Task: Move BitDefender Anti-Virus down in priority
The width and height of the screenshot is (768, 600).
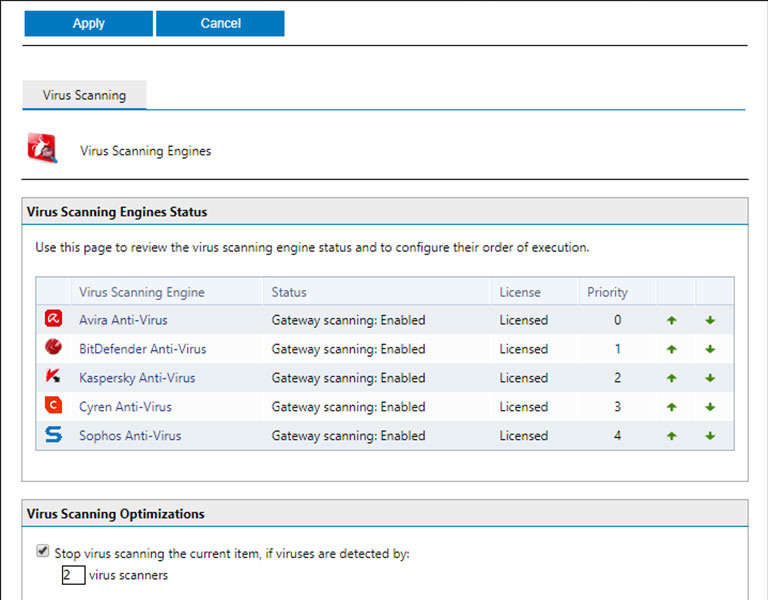Action: pos(710,349)
